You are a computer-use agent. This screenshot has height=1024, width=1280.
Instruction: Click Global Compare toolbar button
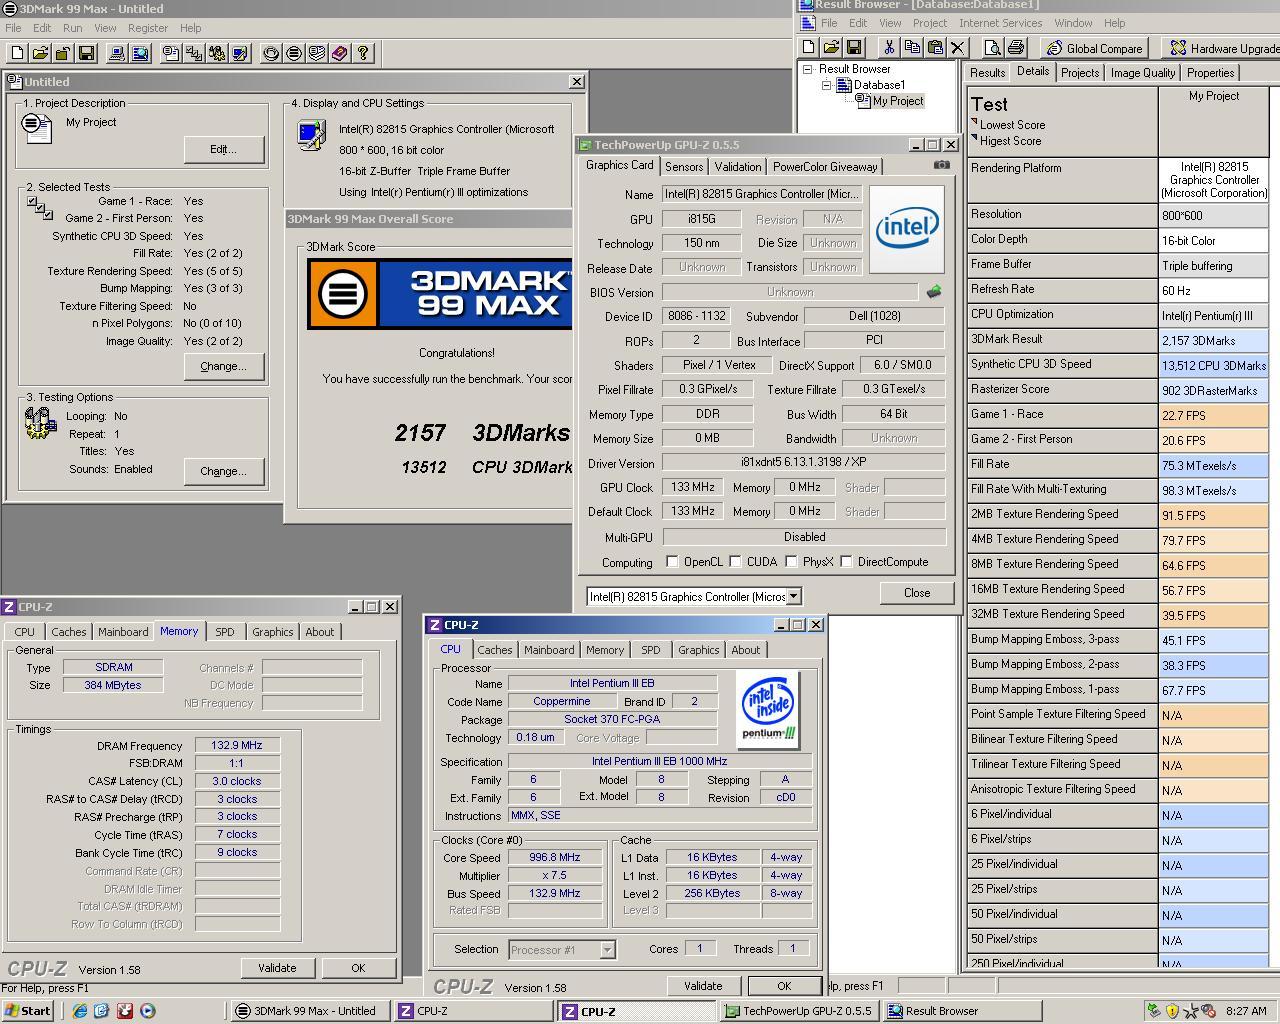click(x=1094, y=48)
